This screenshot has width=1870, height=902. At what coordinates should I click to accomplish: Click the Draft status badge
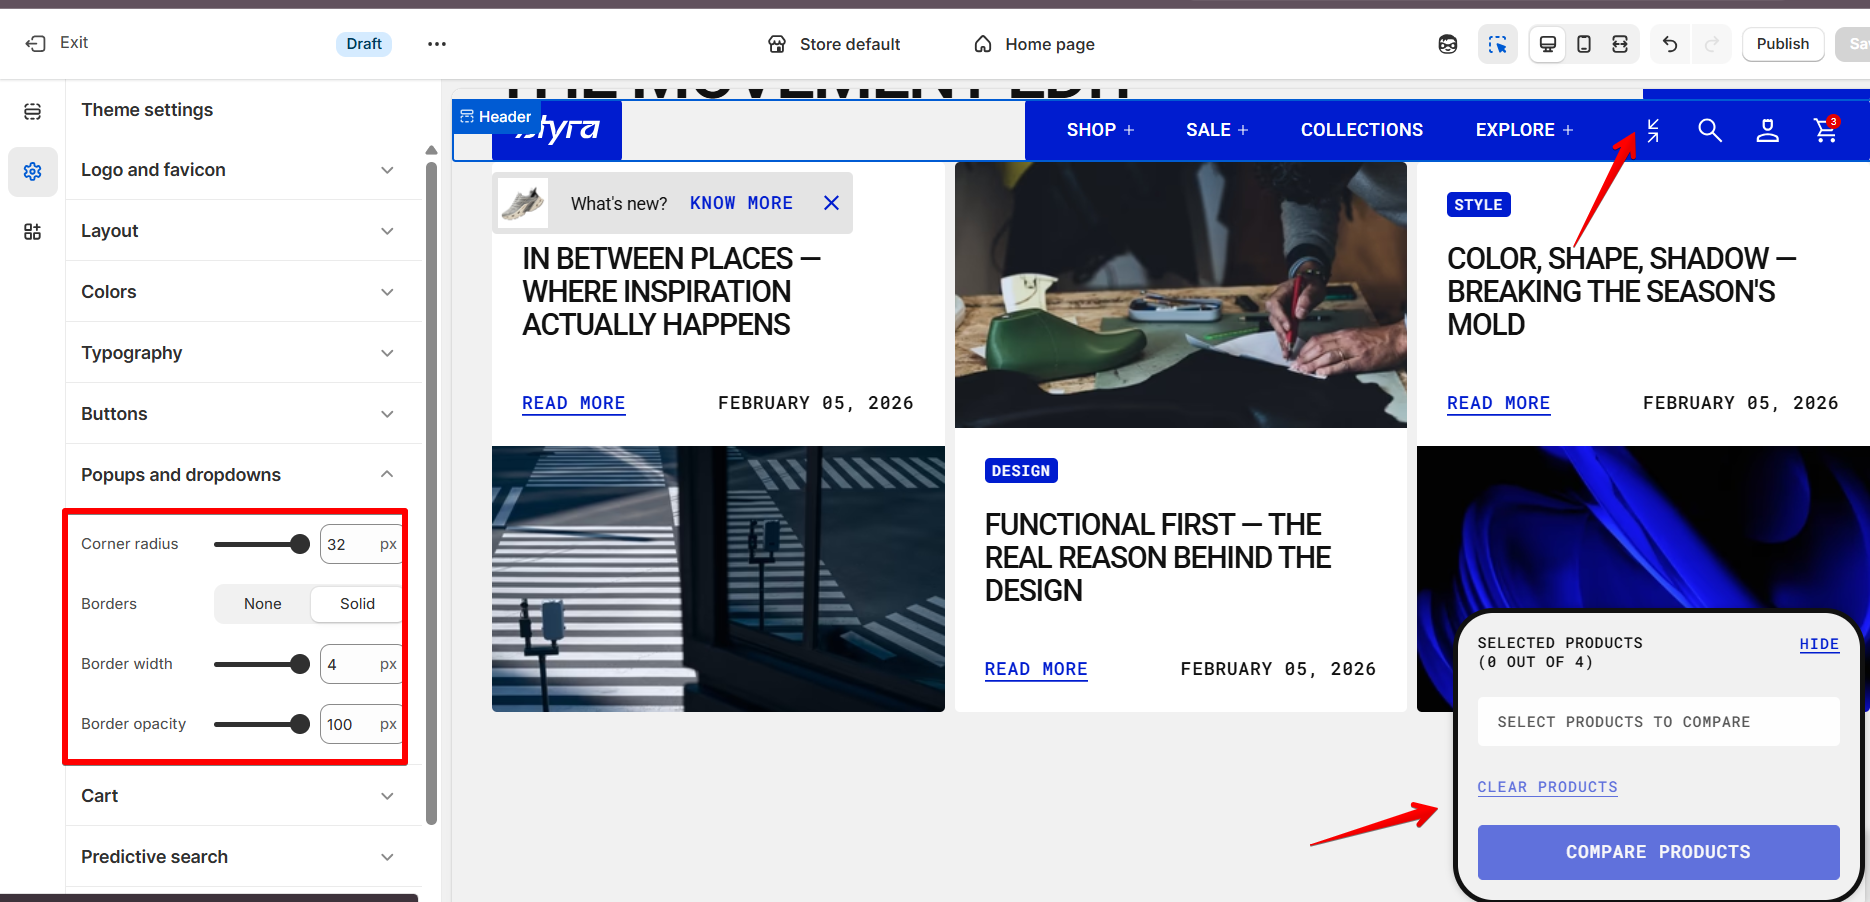[364, 44]
